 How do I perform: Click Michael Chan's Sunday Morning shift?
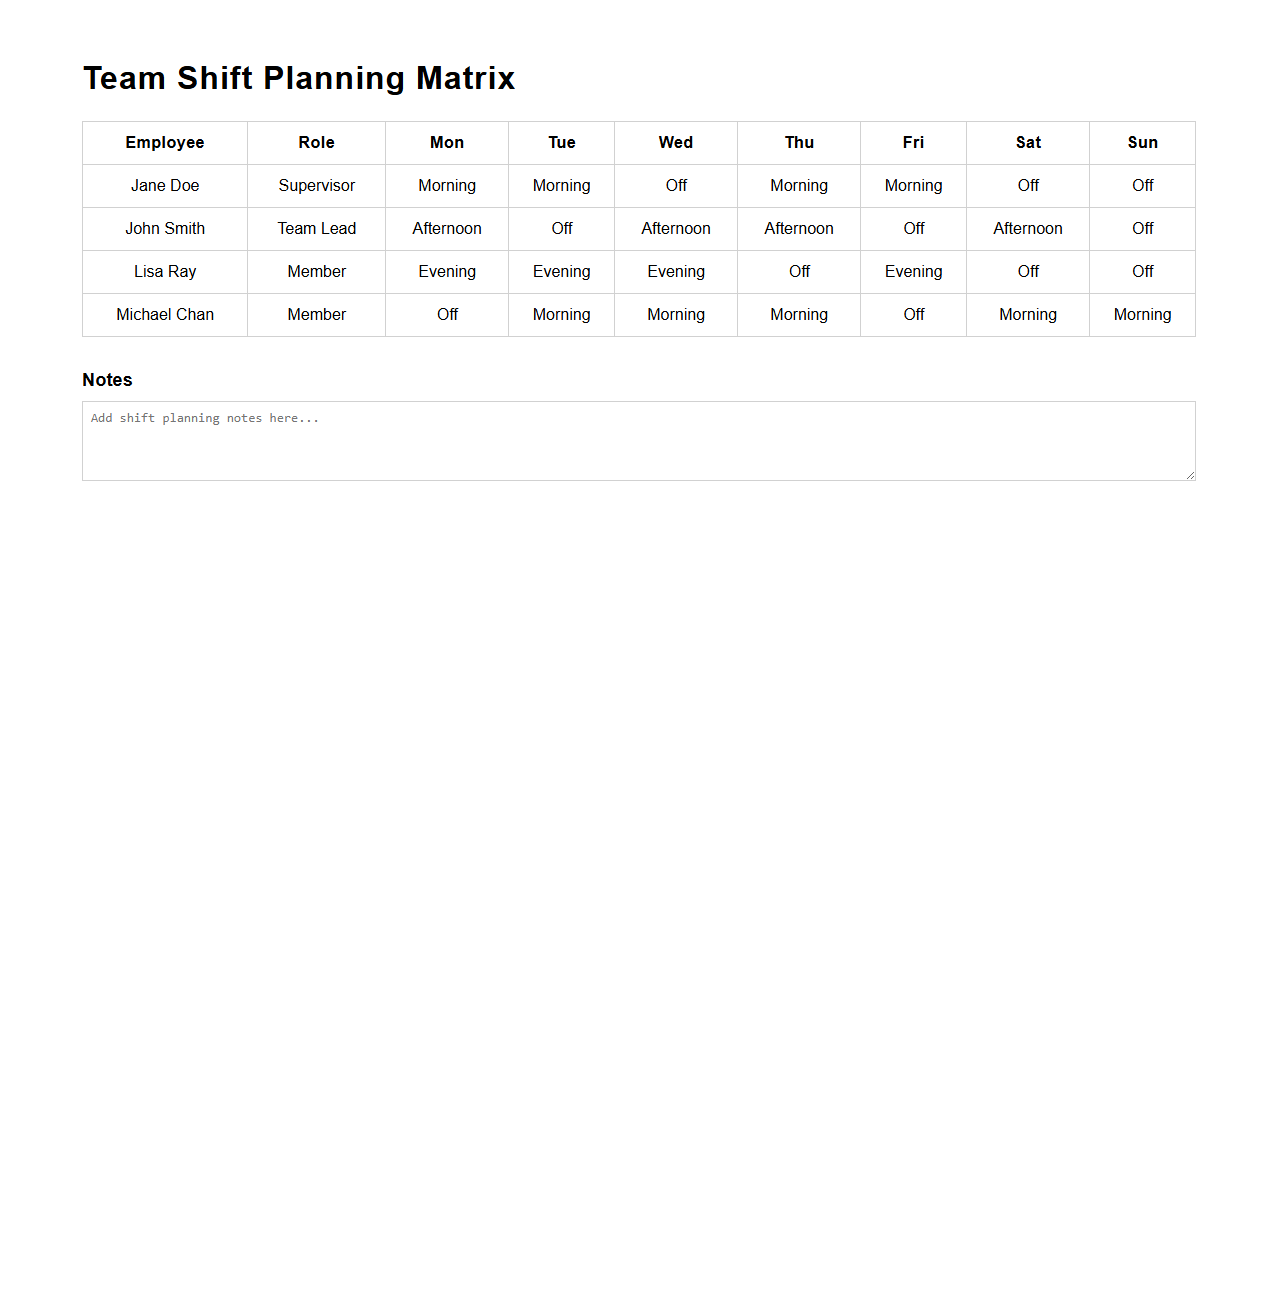pyautogui.click(x=1141, y=315)
